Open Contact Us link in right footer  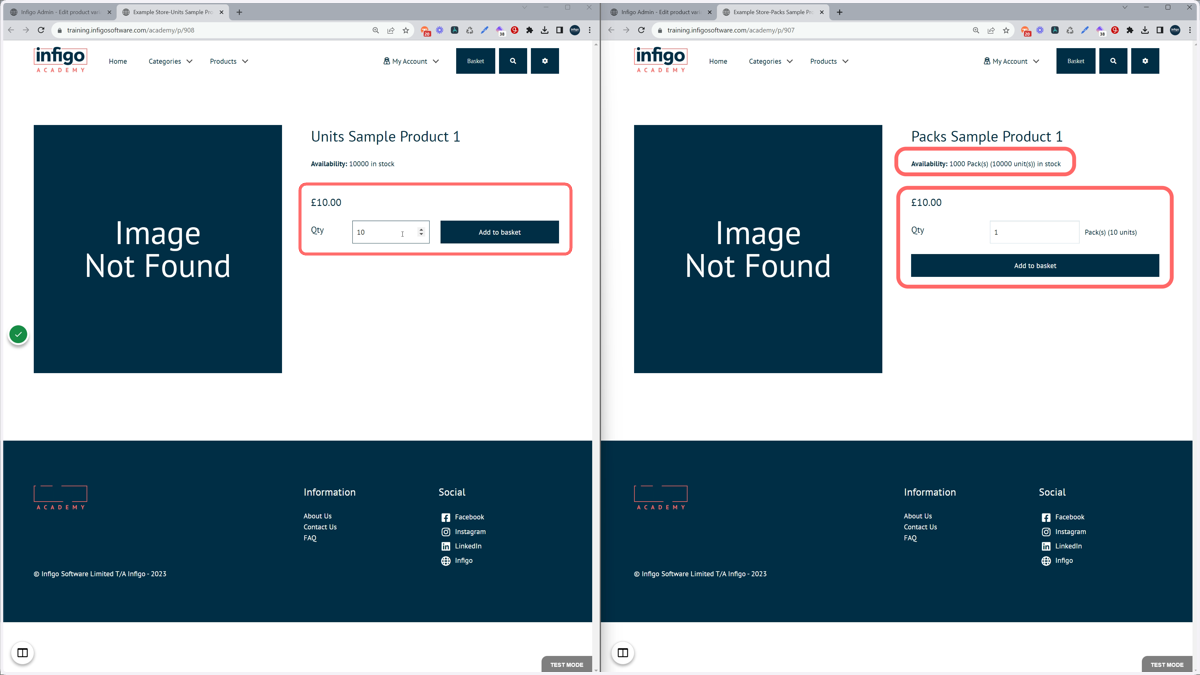pyautogui.click(x=920, y=527)
